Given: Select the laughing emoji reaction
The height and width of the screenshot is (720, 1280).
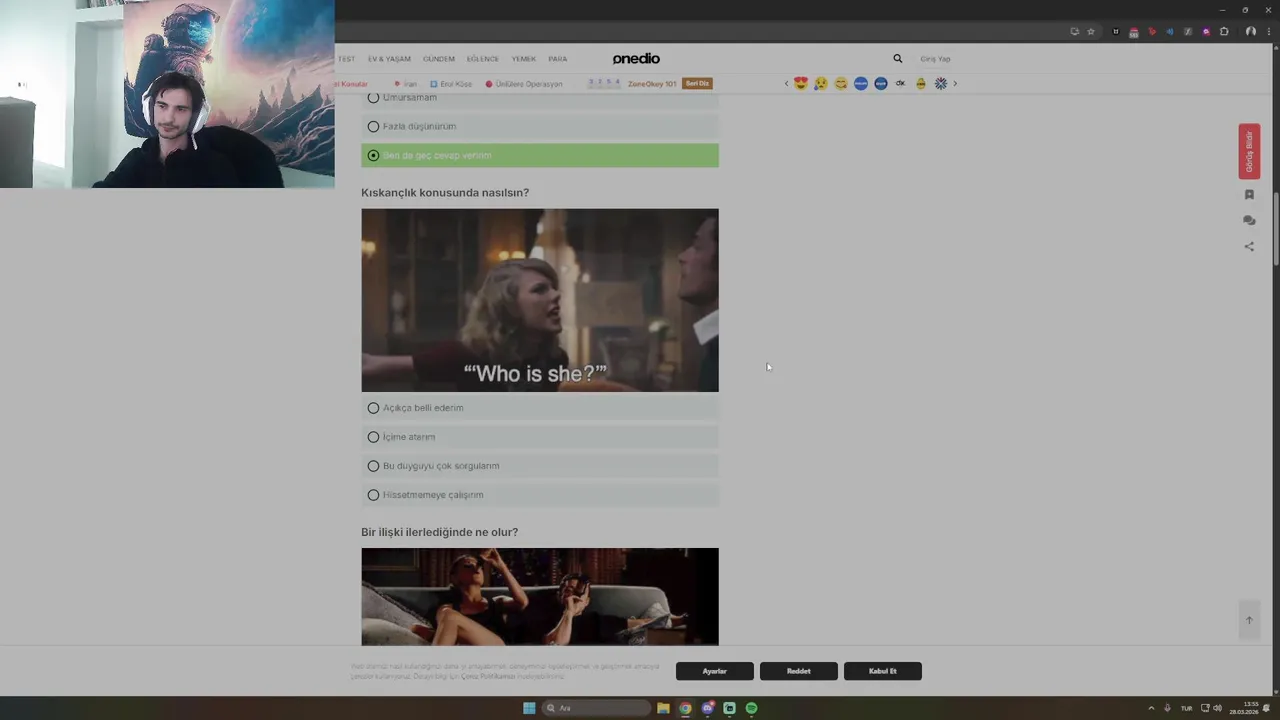Looking at the screenshot, I should (x=841, y=83).
